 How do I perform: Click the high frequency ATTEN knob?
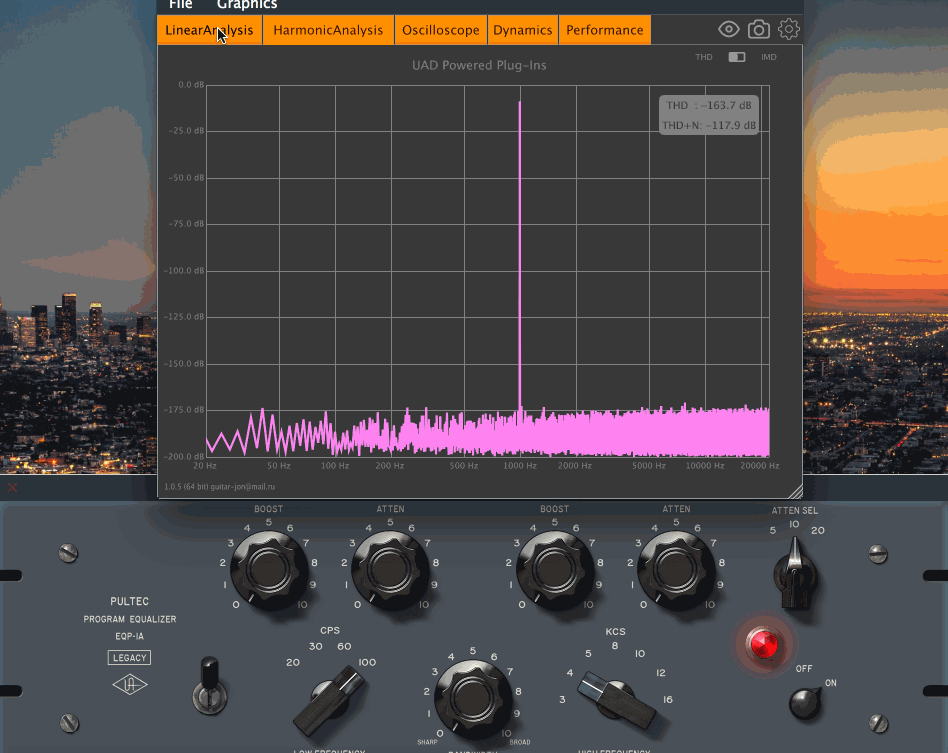676,569
